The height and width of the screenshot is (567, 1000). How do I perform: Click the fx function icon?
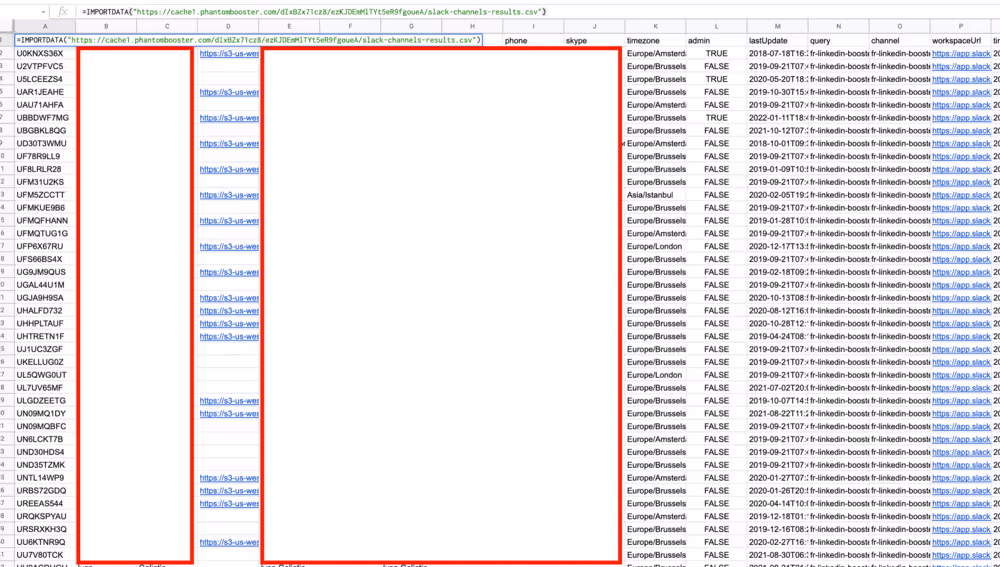[62, 12]
